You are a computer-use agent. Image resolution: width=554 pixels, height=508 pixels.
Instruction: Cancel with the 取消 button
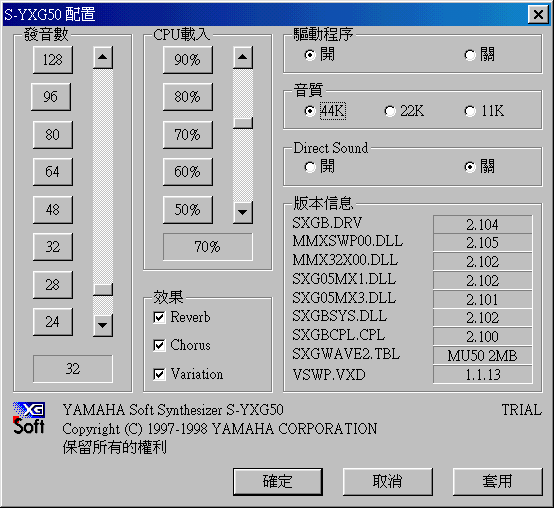point(388,482)
